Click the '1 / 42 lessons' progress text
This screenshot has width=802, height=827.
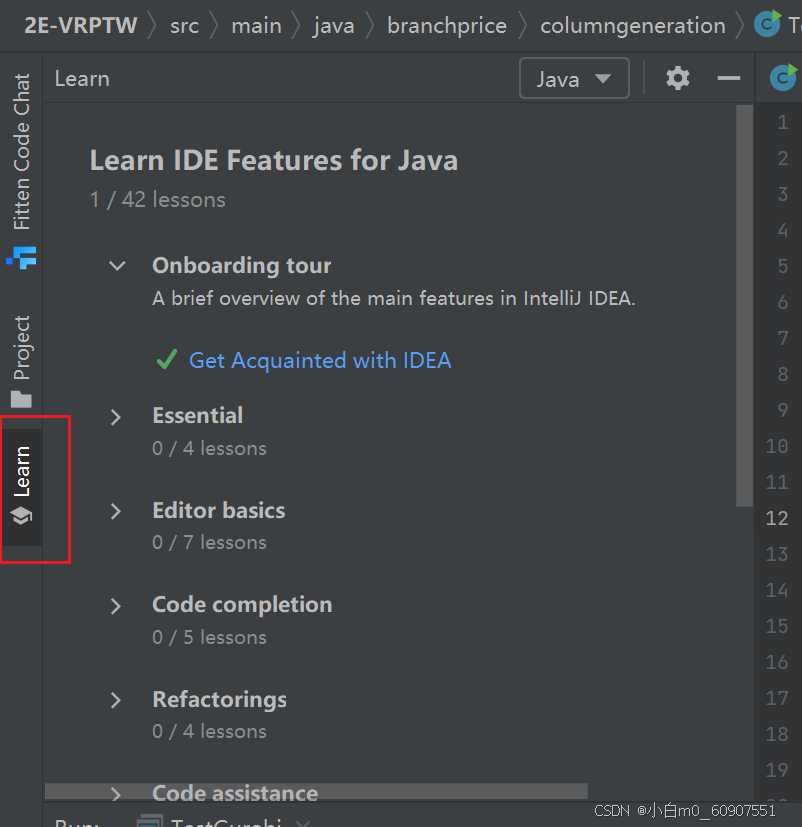[158, 200]
